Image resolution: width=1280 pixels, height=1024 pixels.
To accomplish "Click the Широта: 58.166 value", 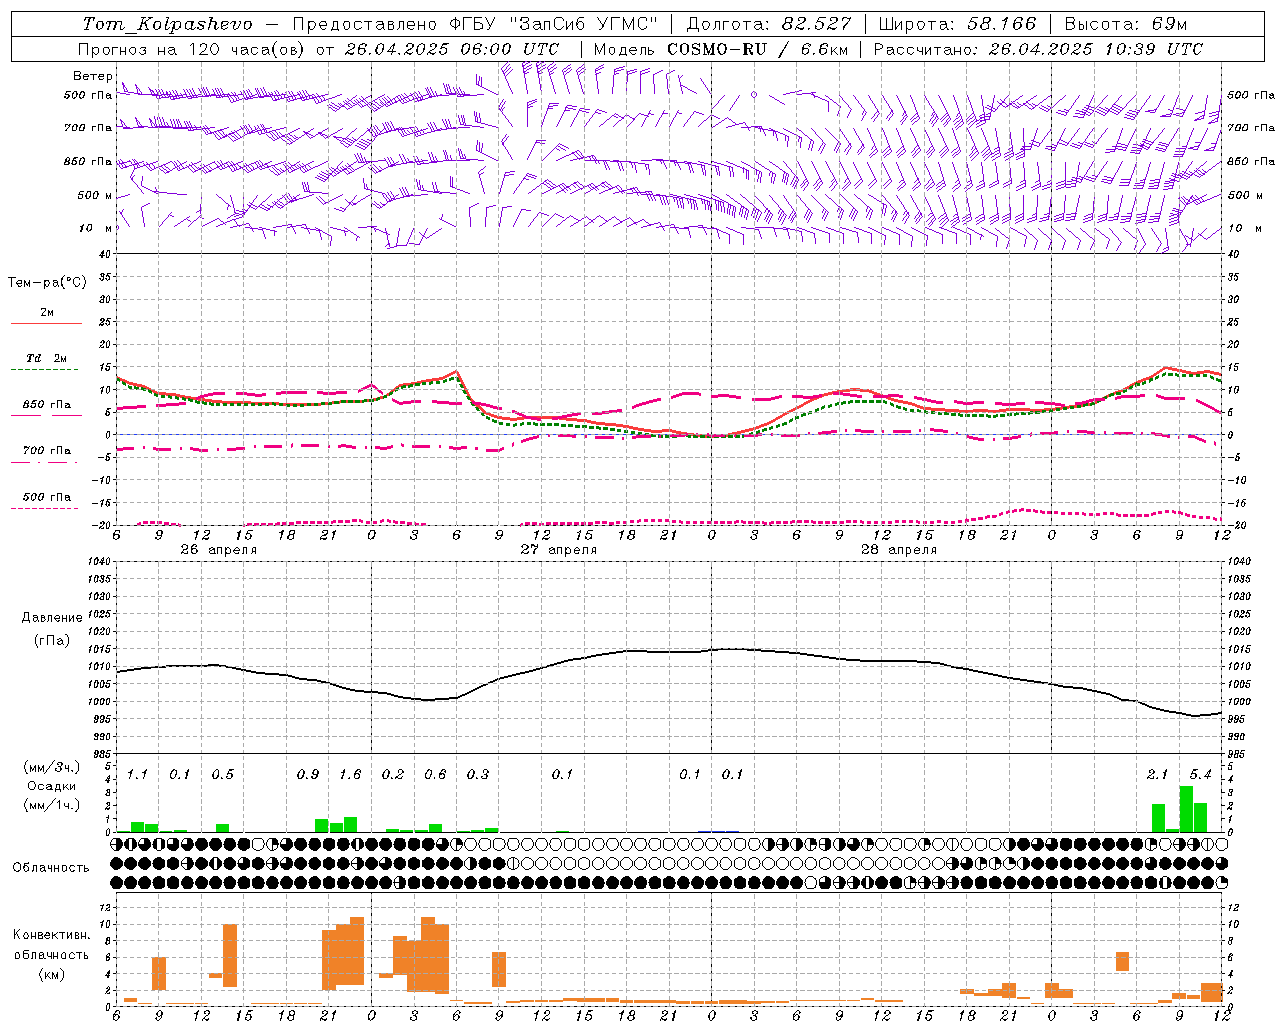I will tap(957, 24).
